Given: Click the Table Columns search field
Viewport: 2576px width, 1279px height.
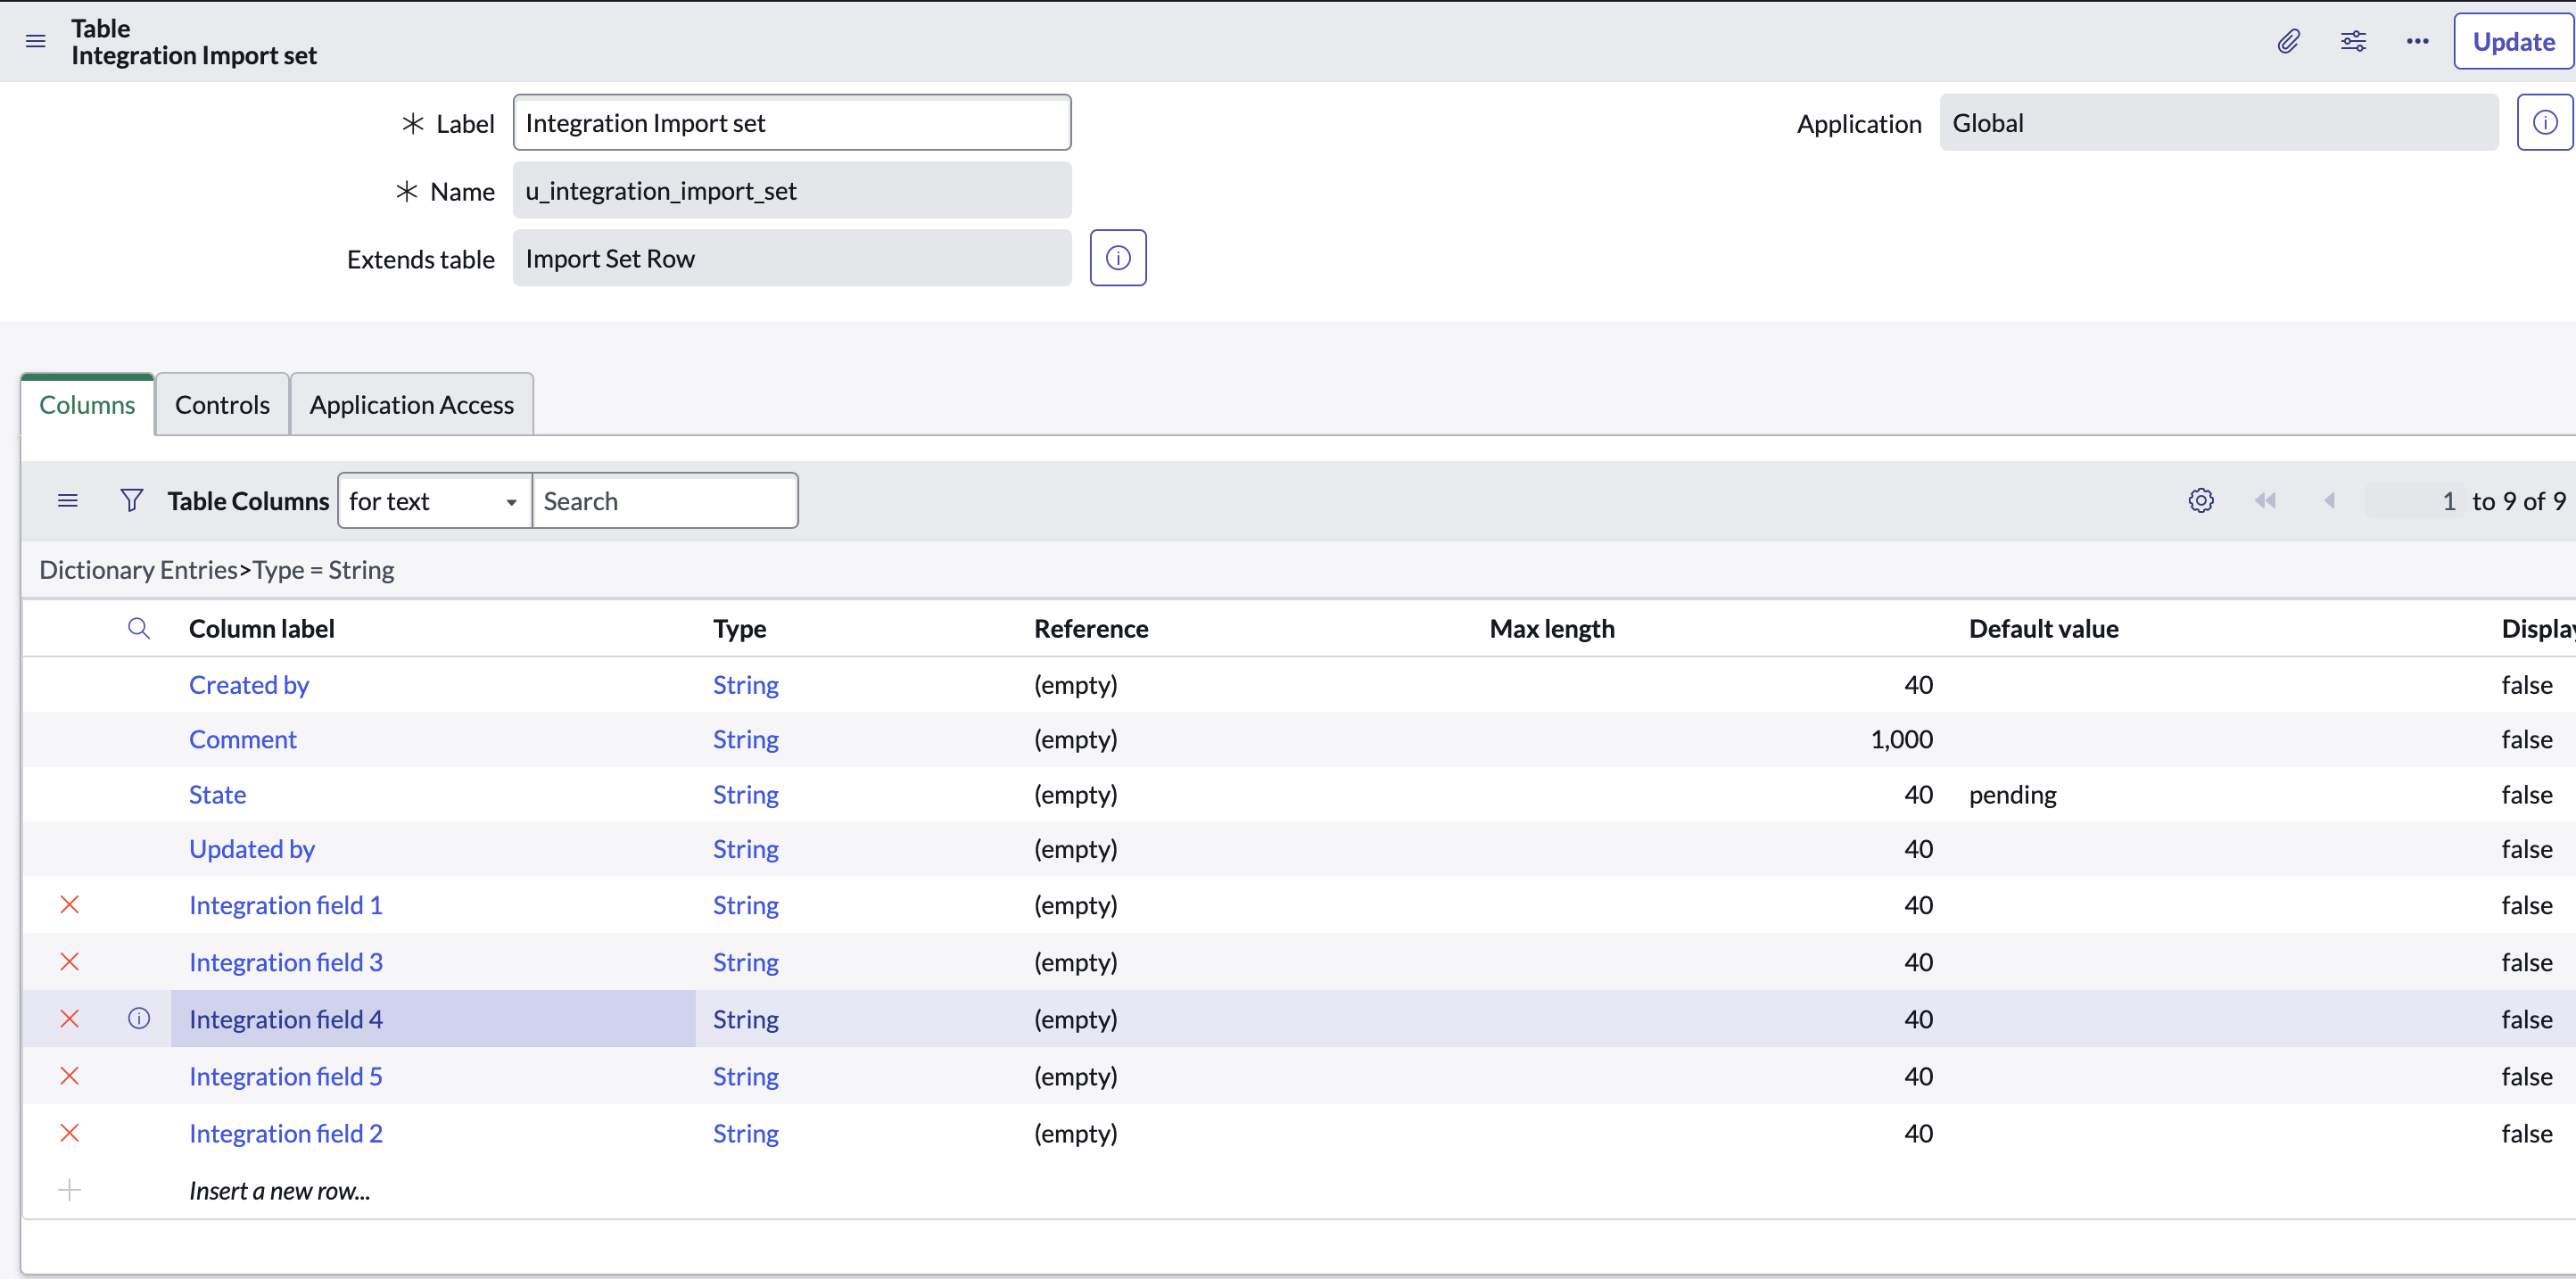Looking at the screenshot, I should click(665, 501).
